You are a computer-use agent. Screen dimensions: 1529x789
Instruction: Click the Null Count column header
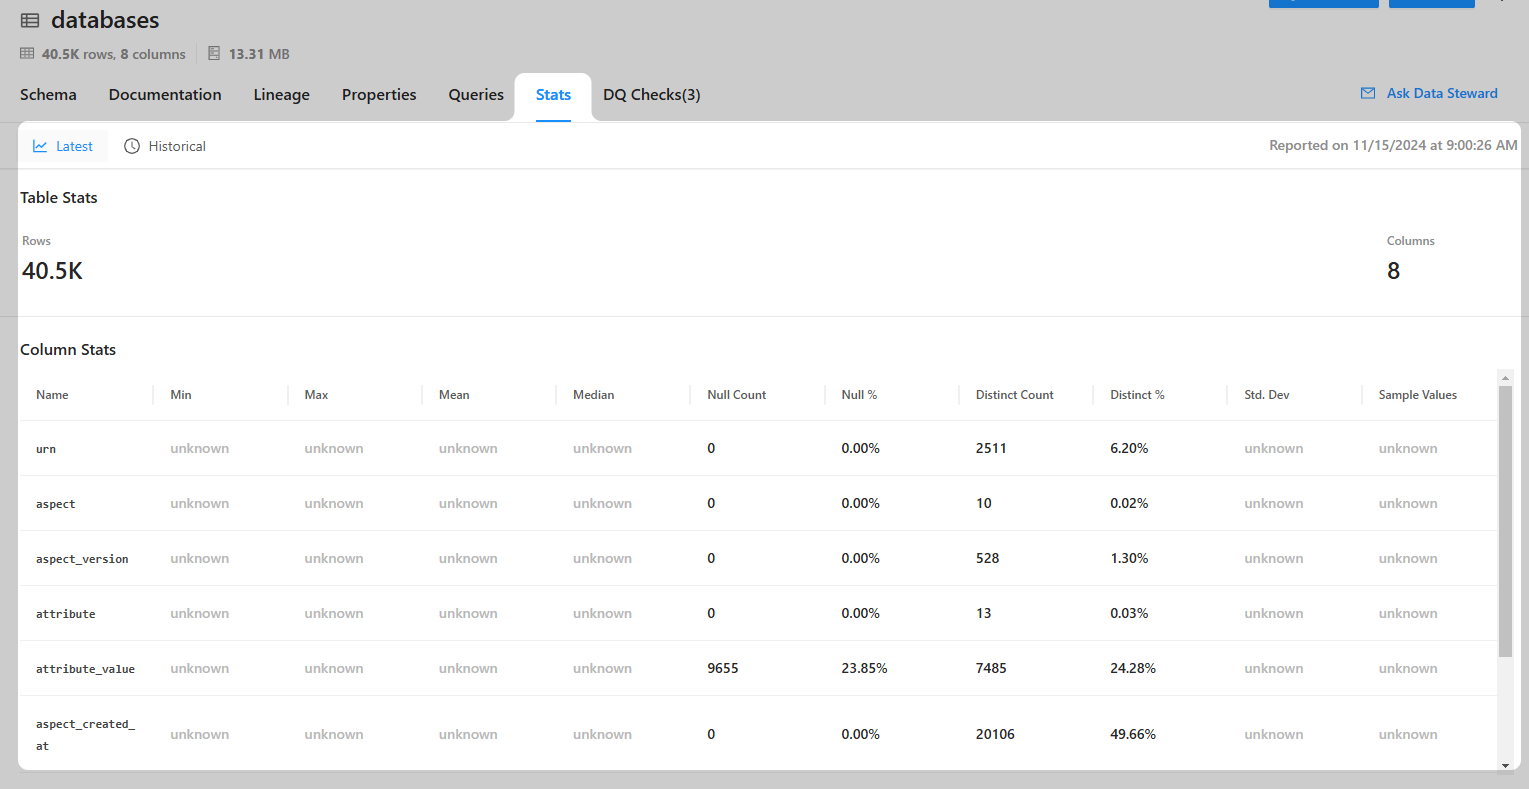pos(736,395)
